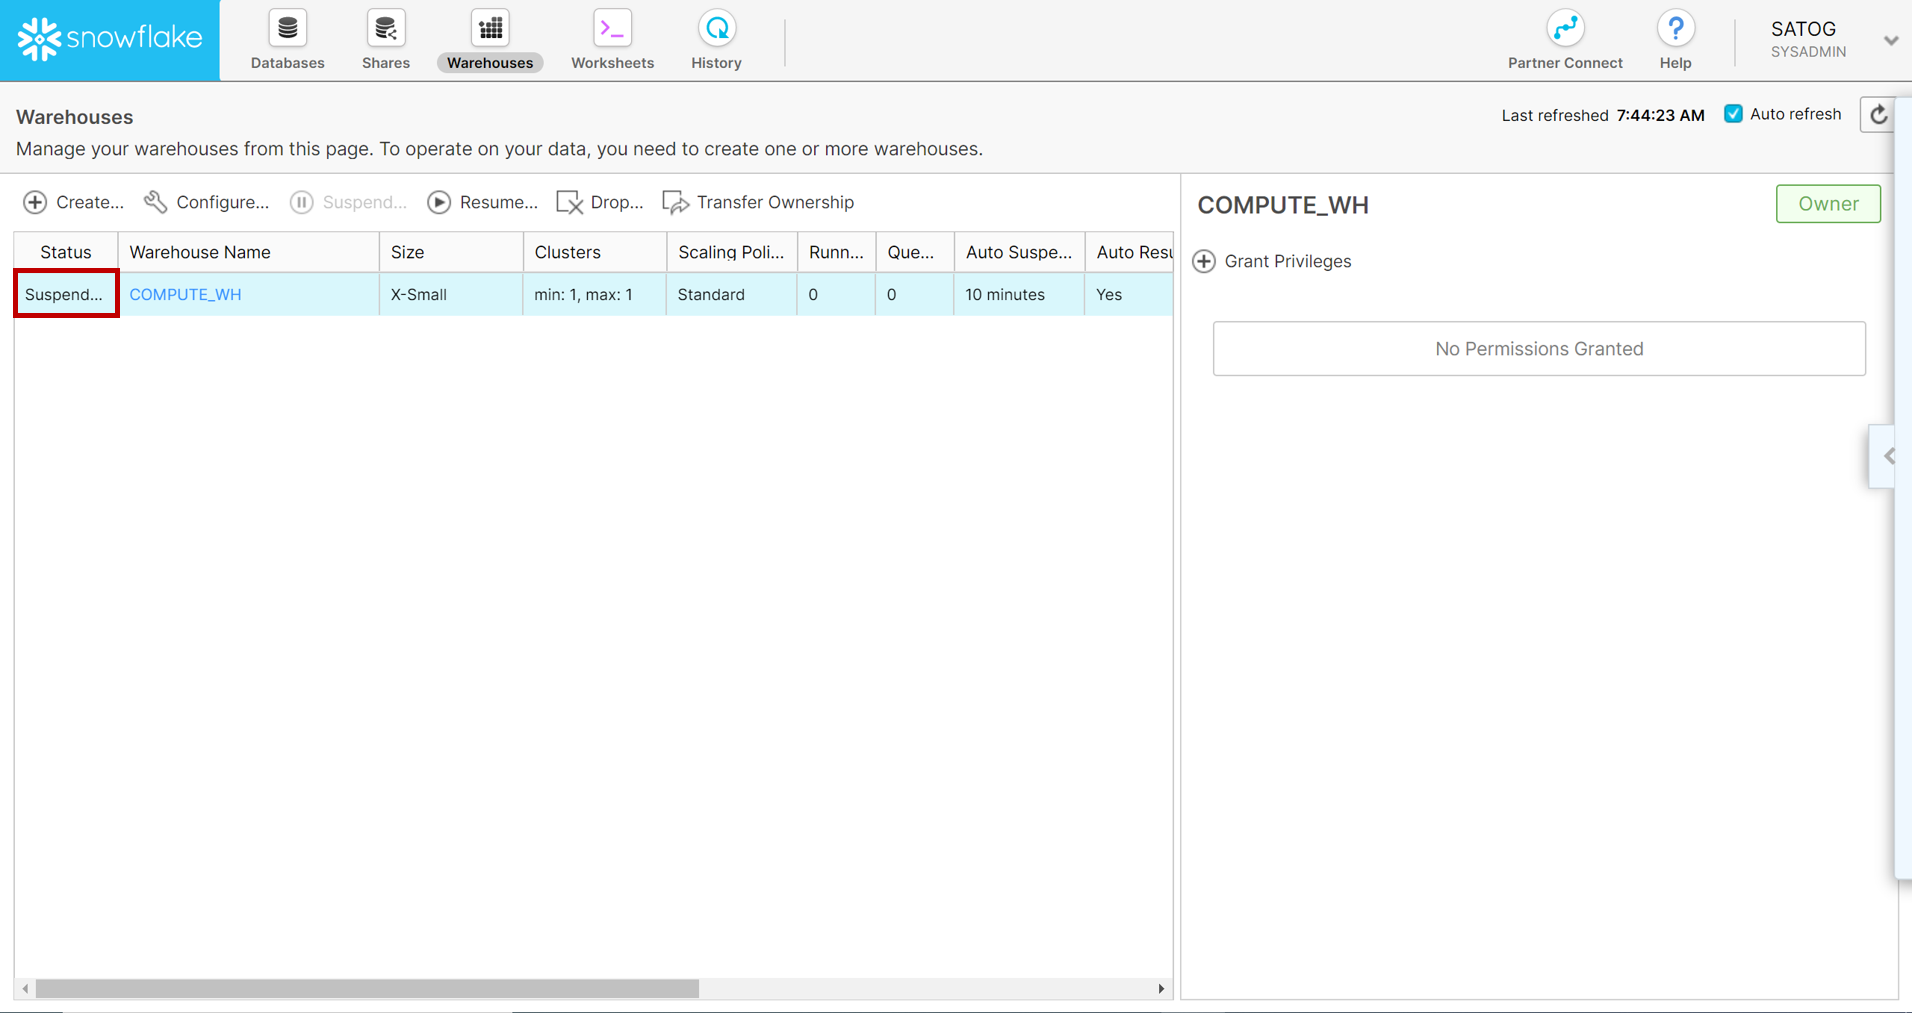Sort by the Size column header
1912x1013 pixels.
(451, 252)
